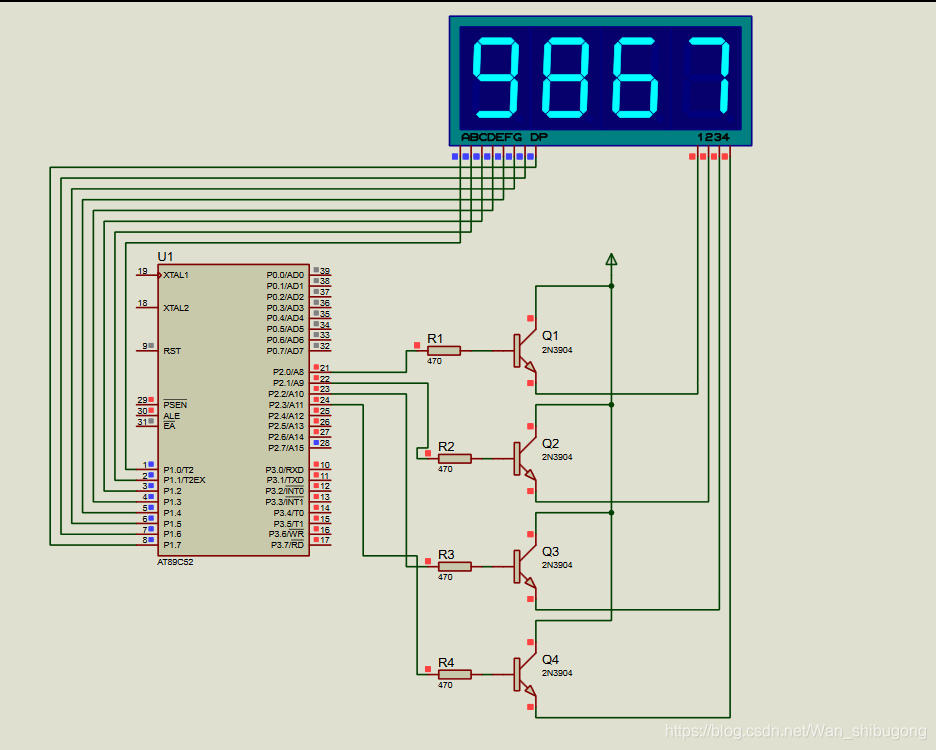Select the Q2 transistor symbol
936x750 pixels.
click(525, 459)
